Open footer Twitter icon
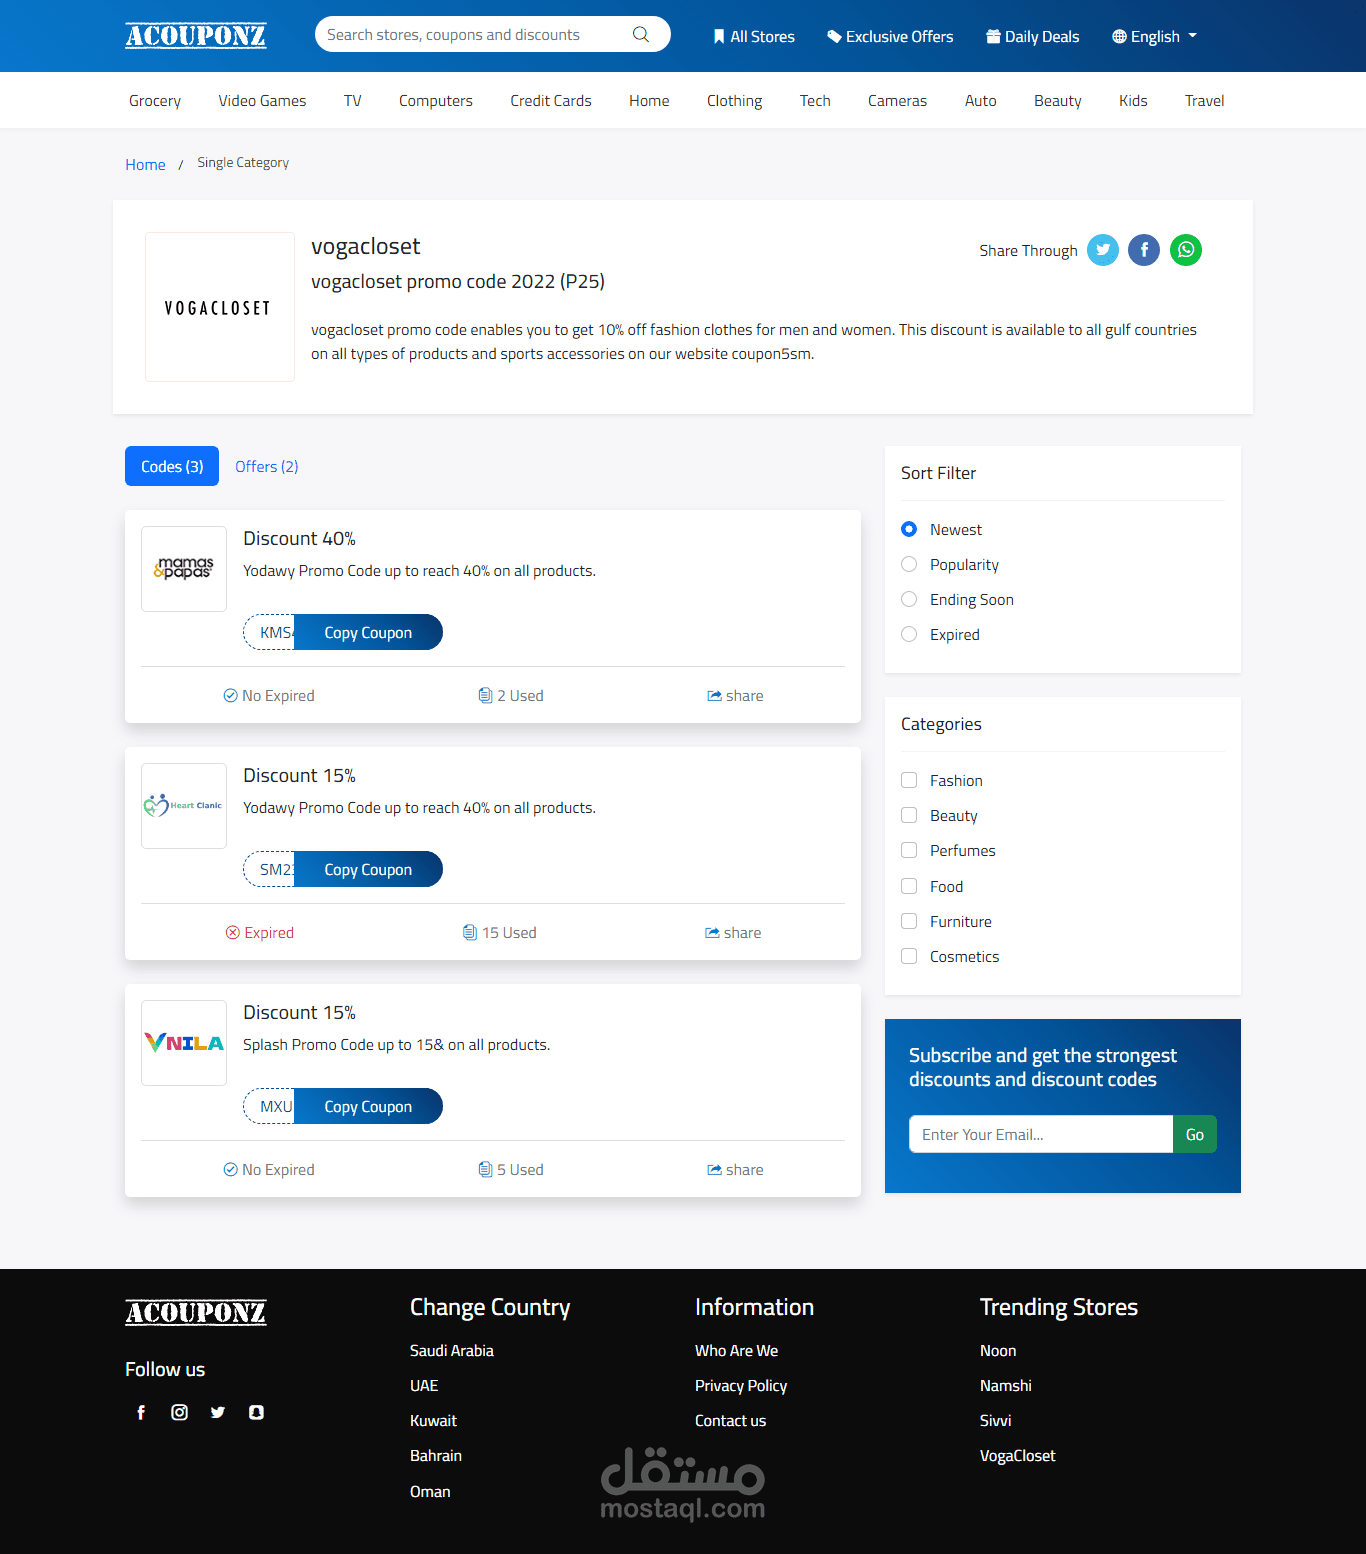The width and height of the screenshot is (1366, 1554). (218, 1412)
